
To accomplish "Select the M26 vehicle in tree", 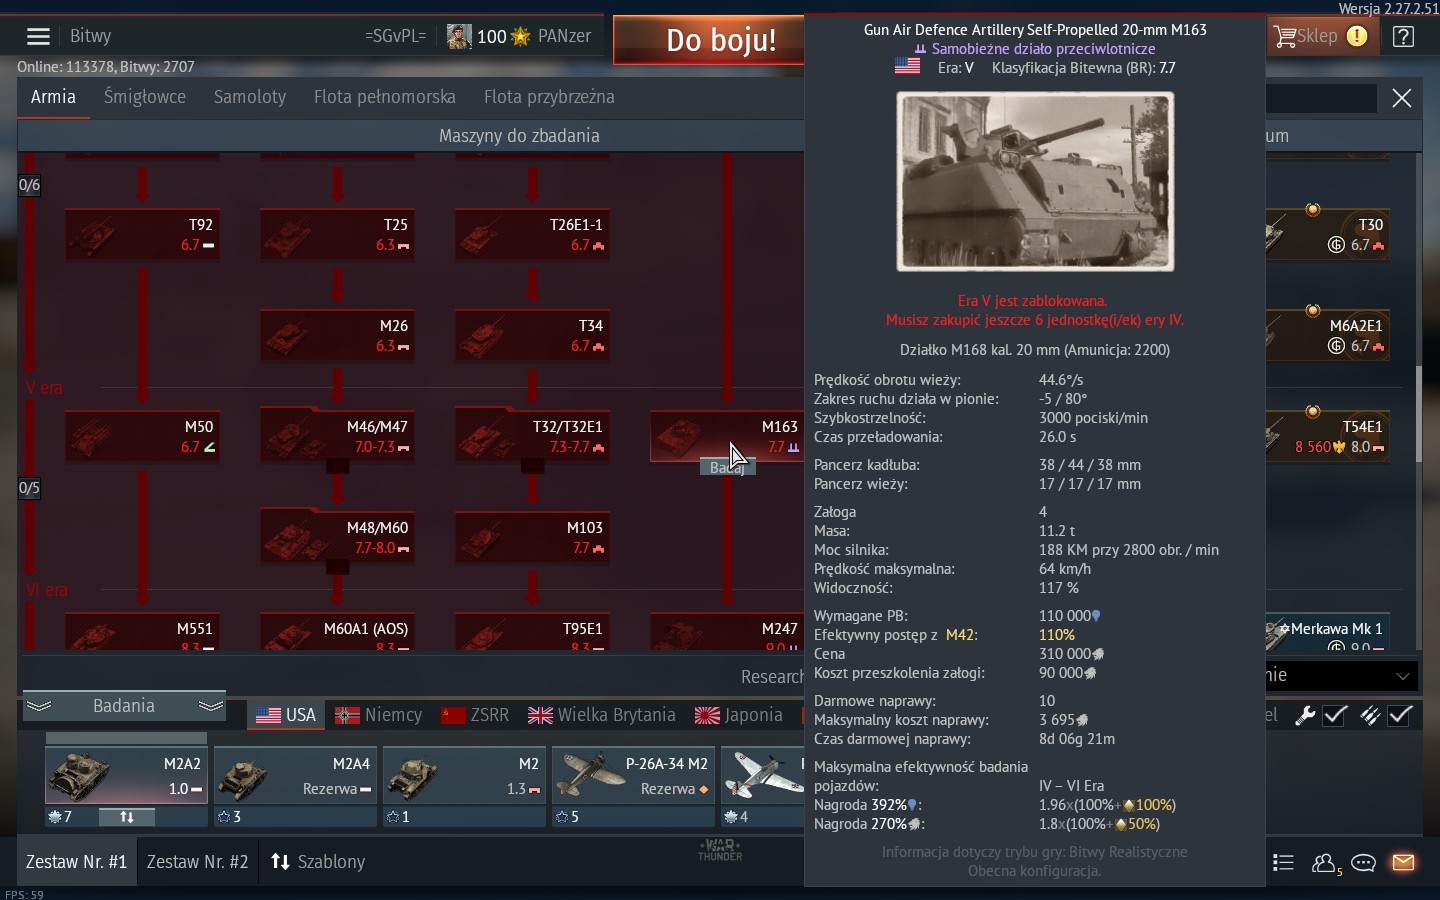I will [338, 336].
